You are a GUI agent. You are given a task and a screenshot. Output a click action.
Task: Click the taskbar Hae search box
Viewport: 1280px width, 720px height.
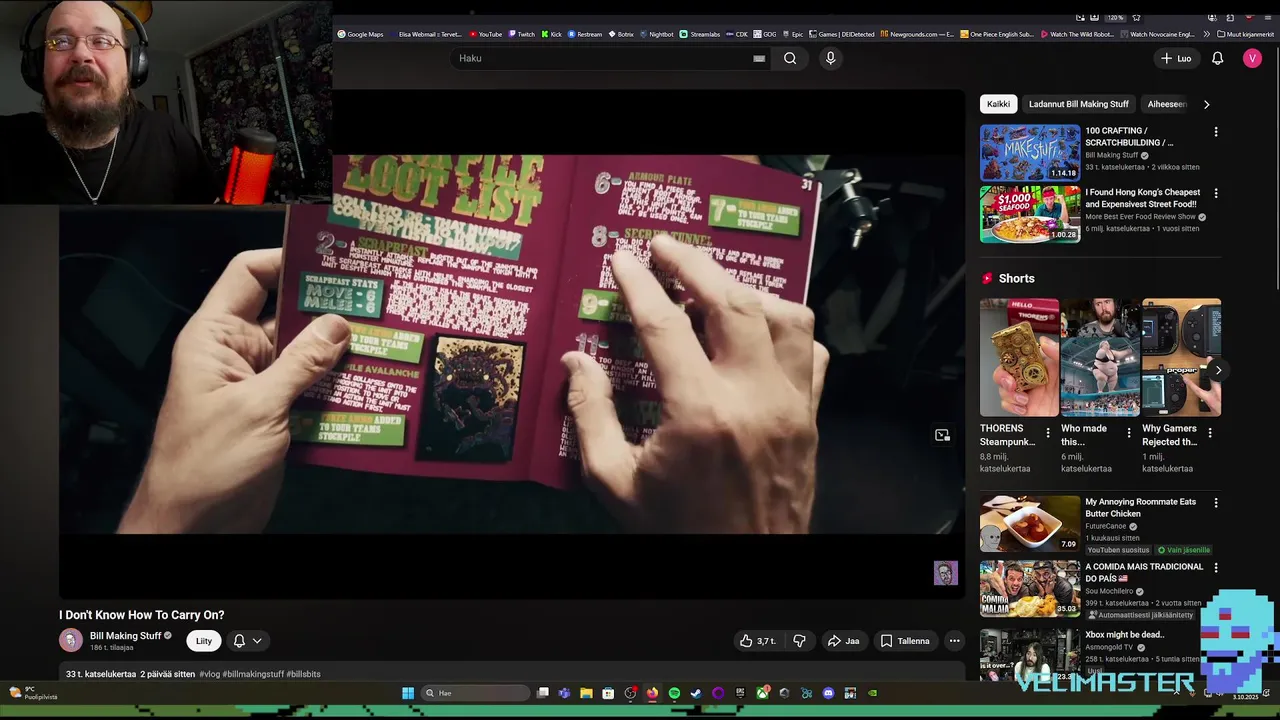(x=475, y=693)
